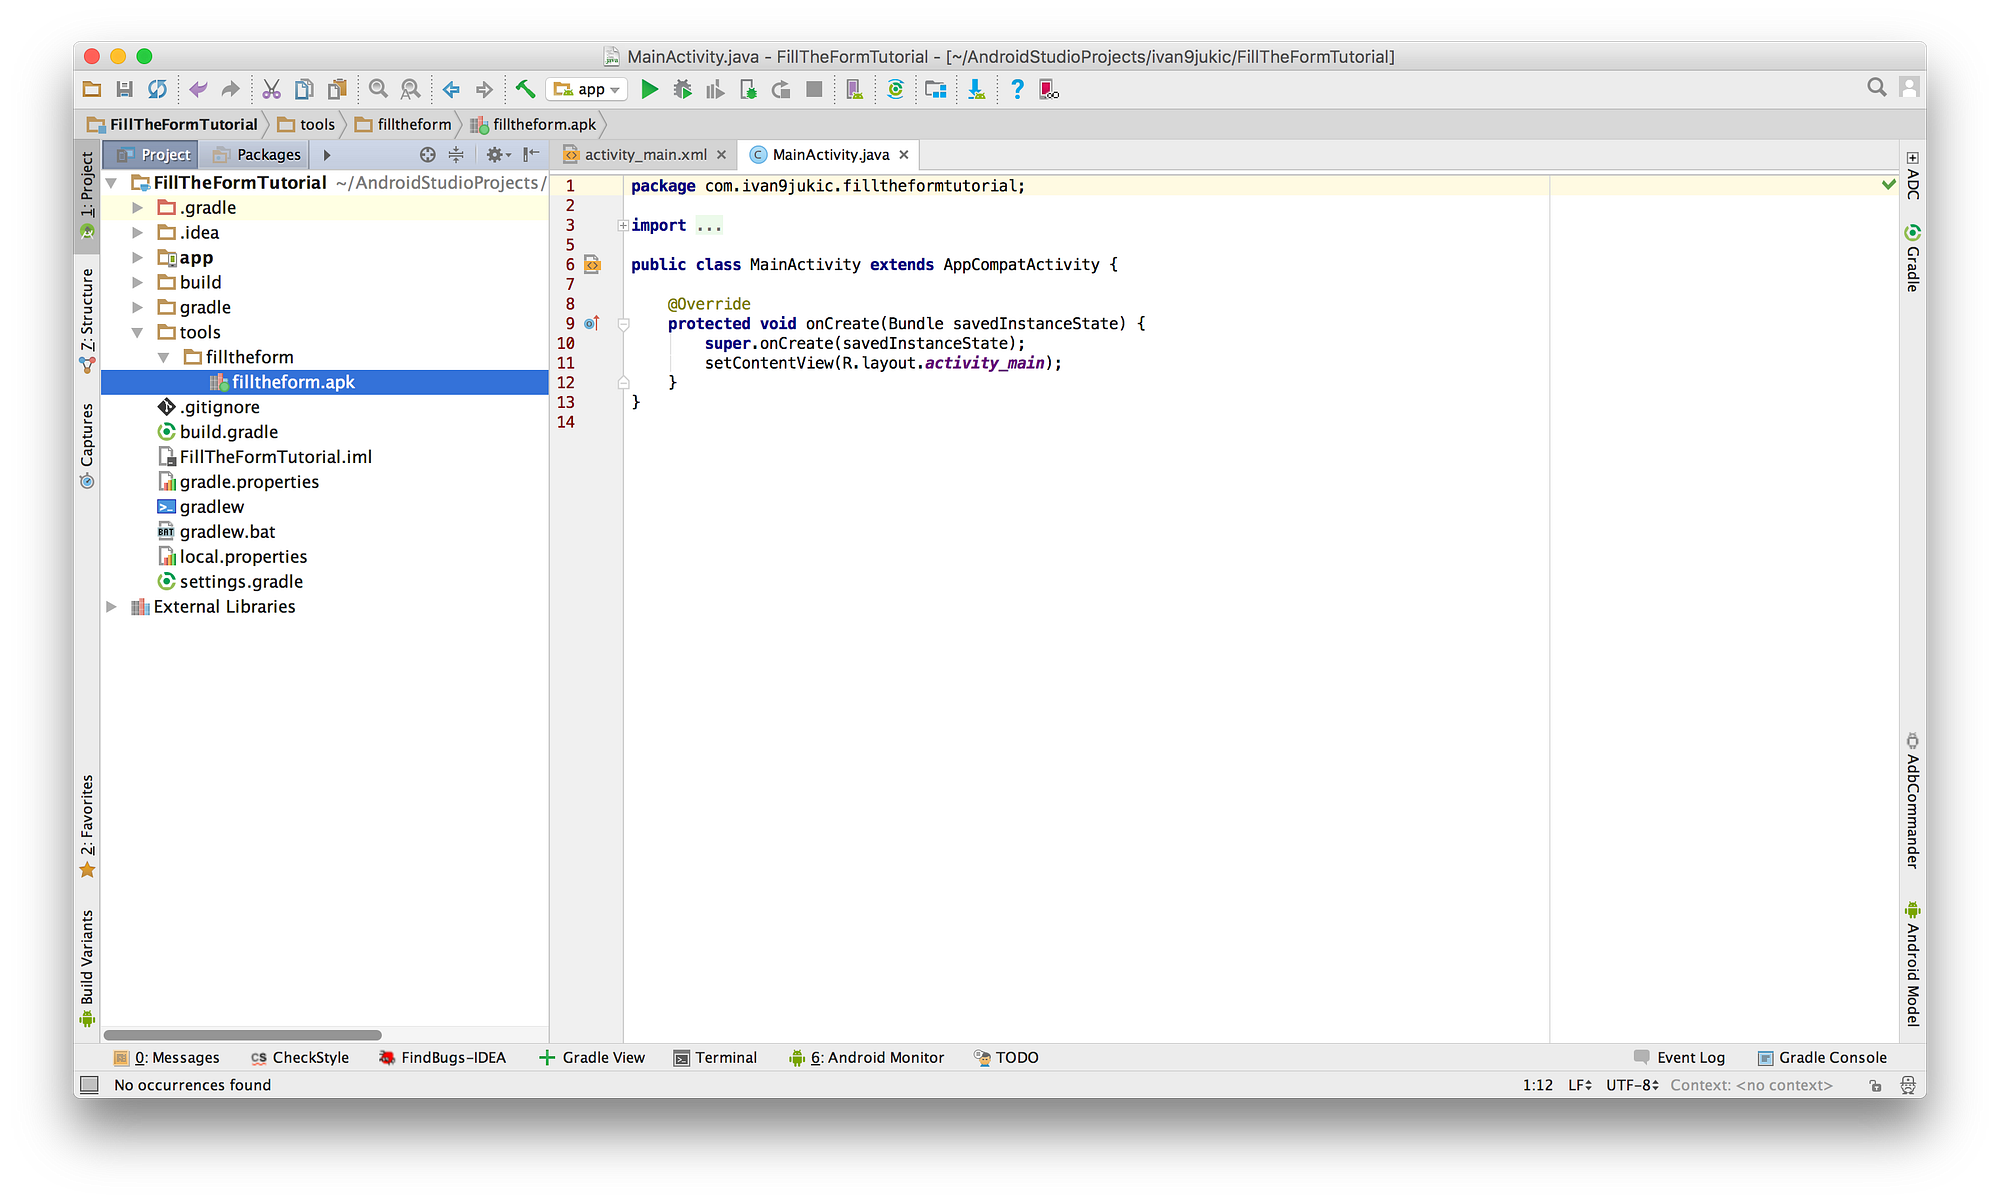This screenshot has height=1203, width=2000.
Task: Switch to the activity_main.xml tab
Action: tap(645, 154)
